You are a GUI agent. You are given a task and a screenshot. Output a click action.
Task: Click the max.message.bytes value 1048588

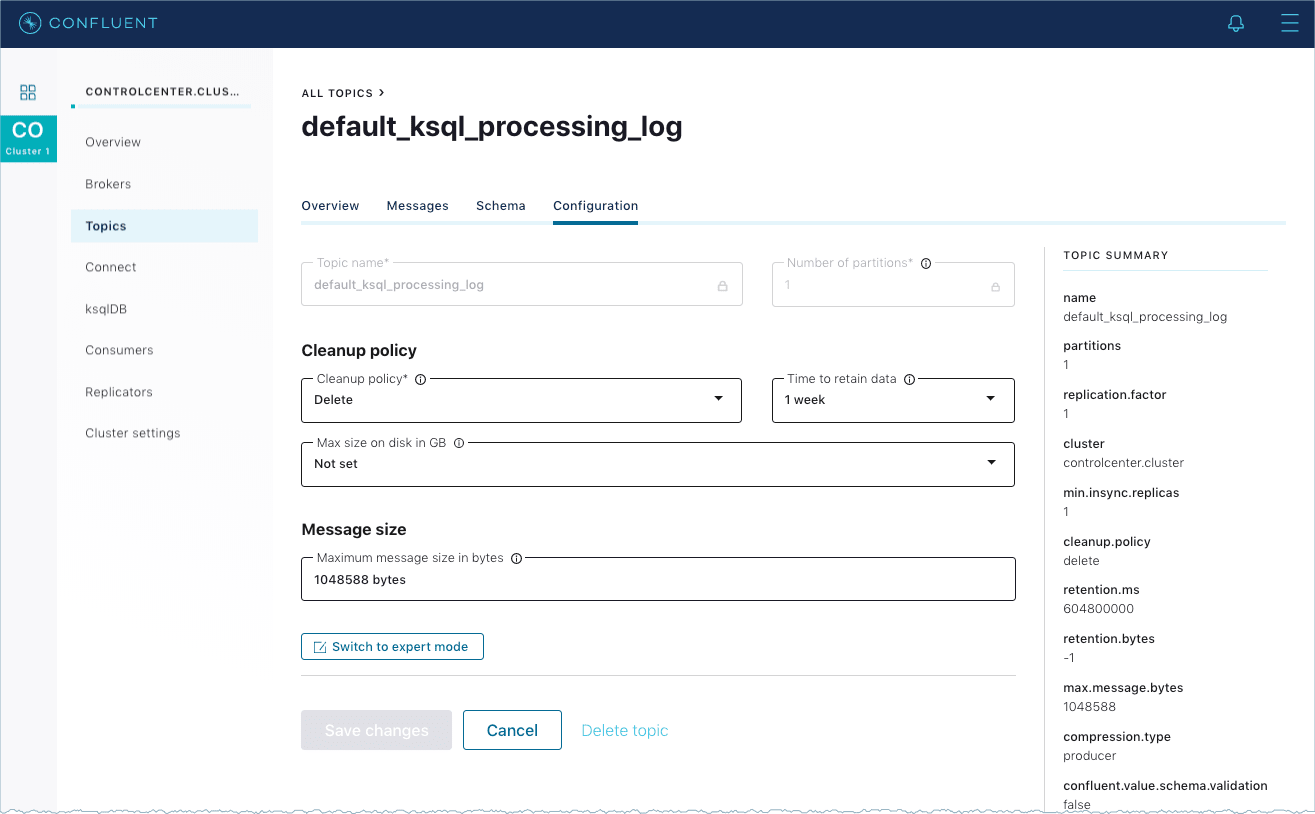1089,707
